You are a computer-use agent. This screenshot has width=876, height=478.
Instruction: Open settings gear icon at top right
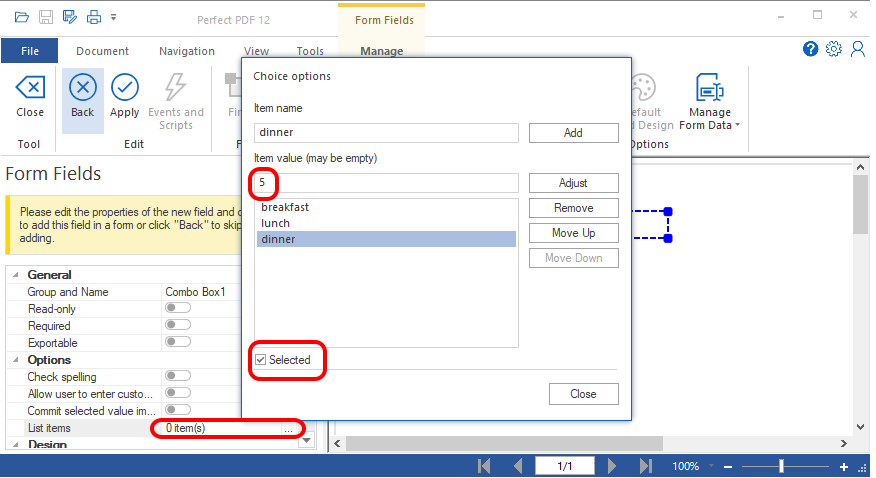pyautogui.click(x=834, y=49)
